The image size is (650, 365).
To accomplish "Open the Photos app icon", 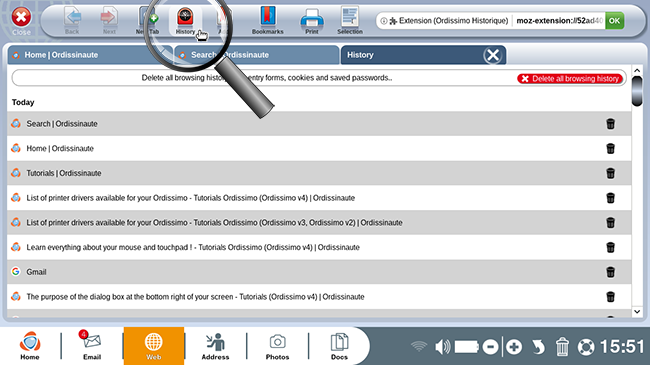I will [x=277, y=346].
